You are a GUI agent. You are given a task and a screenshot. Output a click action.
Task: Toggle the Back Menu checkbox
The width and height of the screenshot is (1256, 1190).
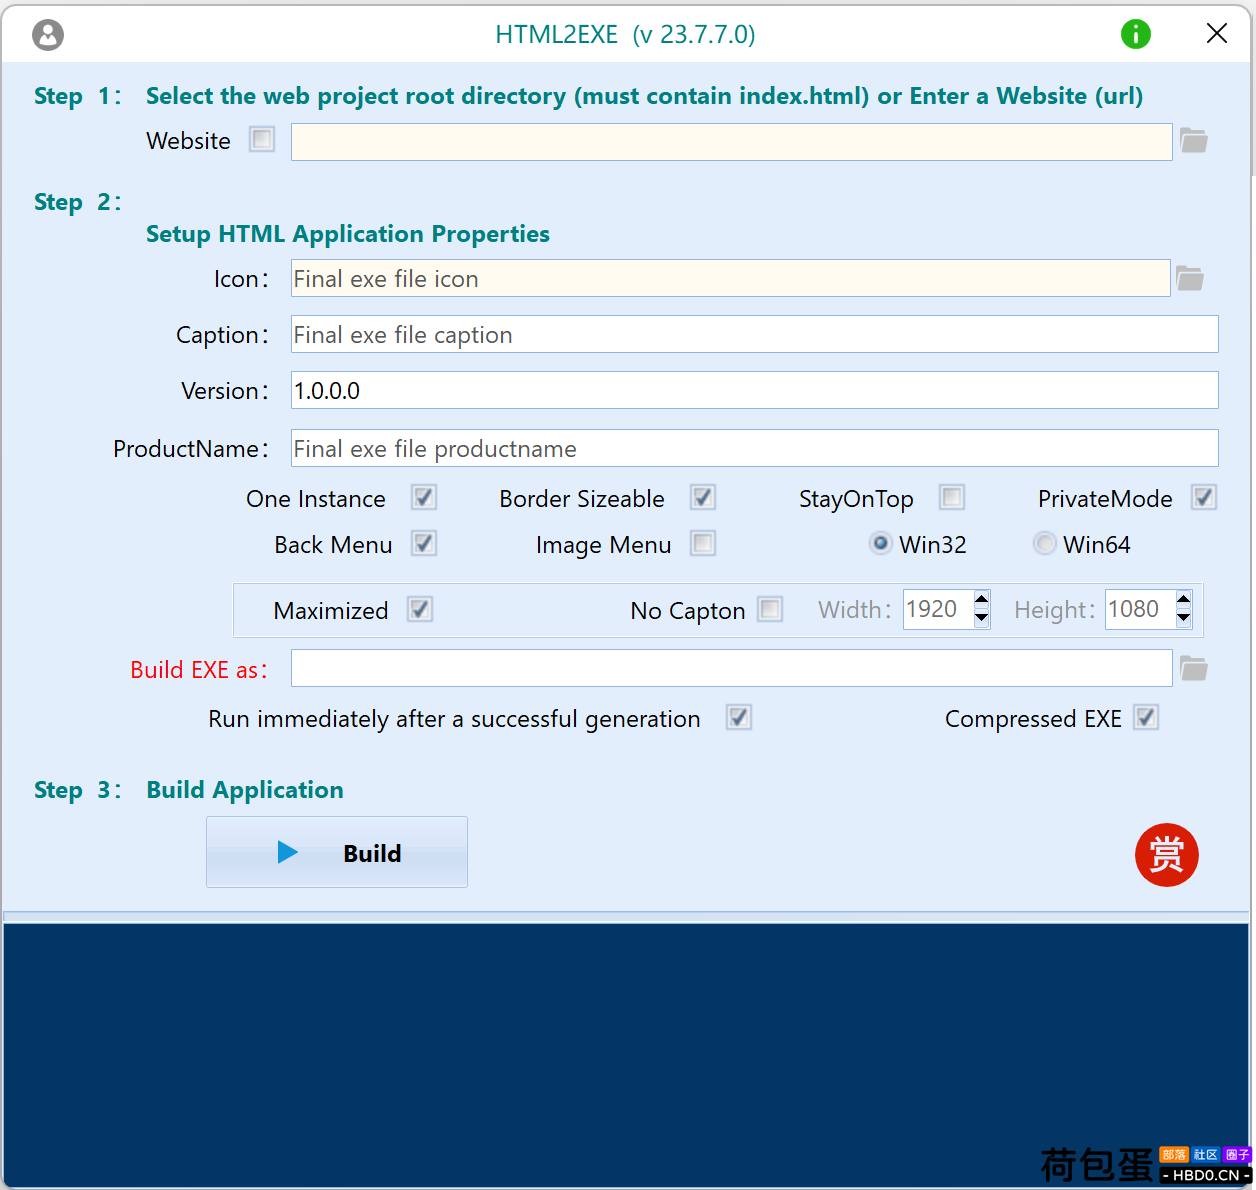[424, 543]
